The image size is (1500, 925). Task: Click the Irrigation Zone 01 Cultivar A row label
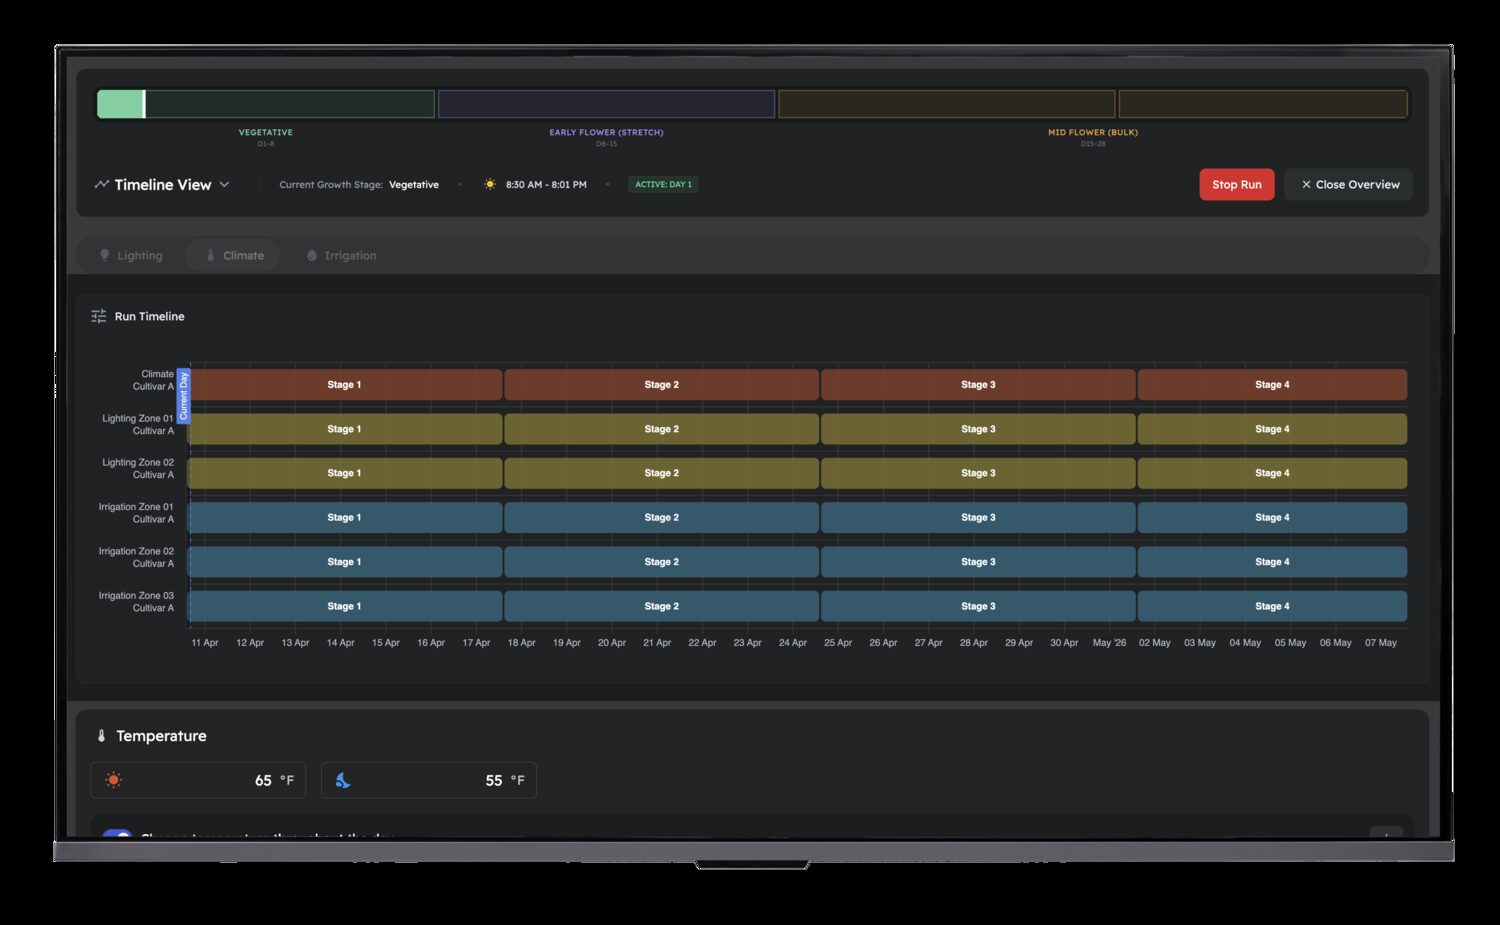coord(136,513)
